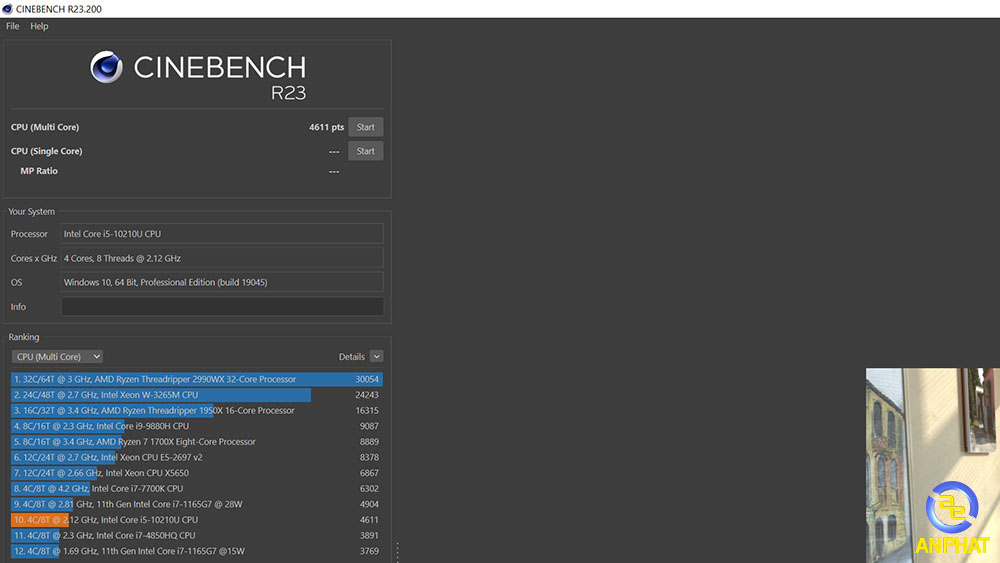Select the Ryzen 7 1700X ranking row
The height and width of the screenshot is (563, 1000).
196,441
